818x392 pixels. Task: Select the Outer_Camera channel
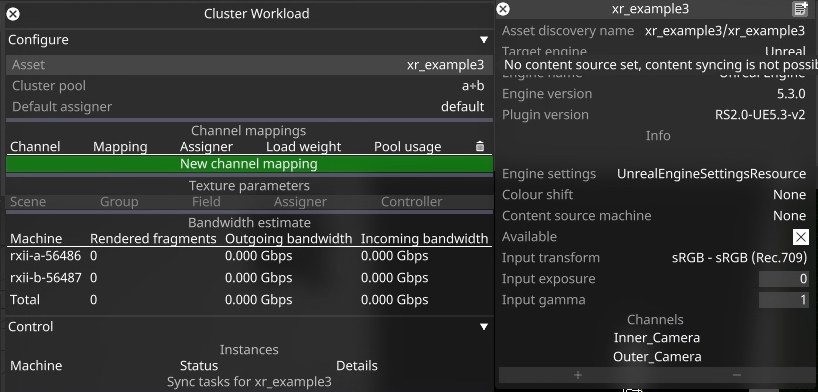(x=657, y=357)
